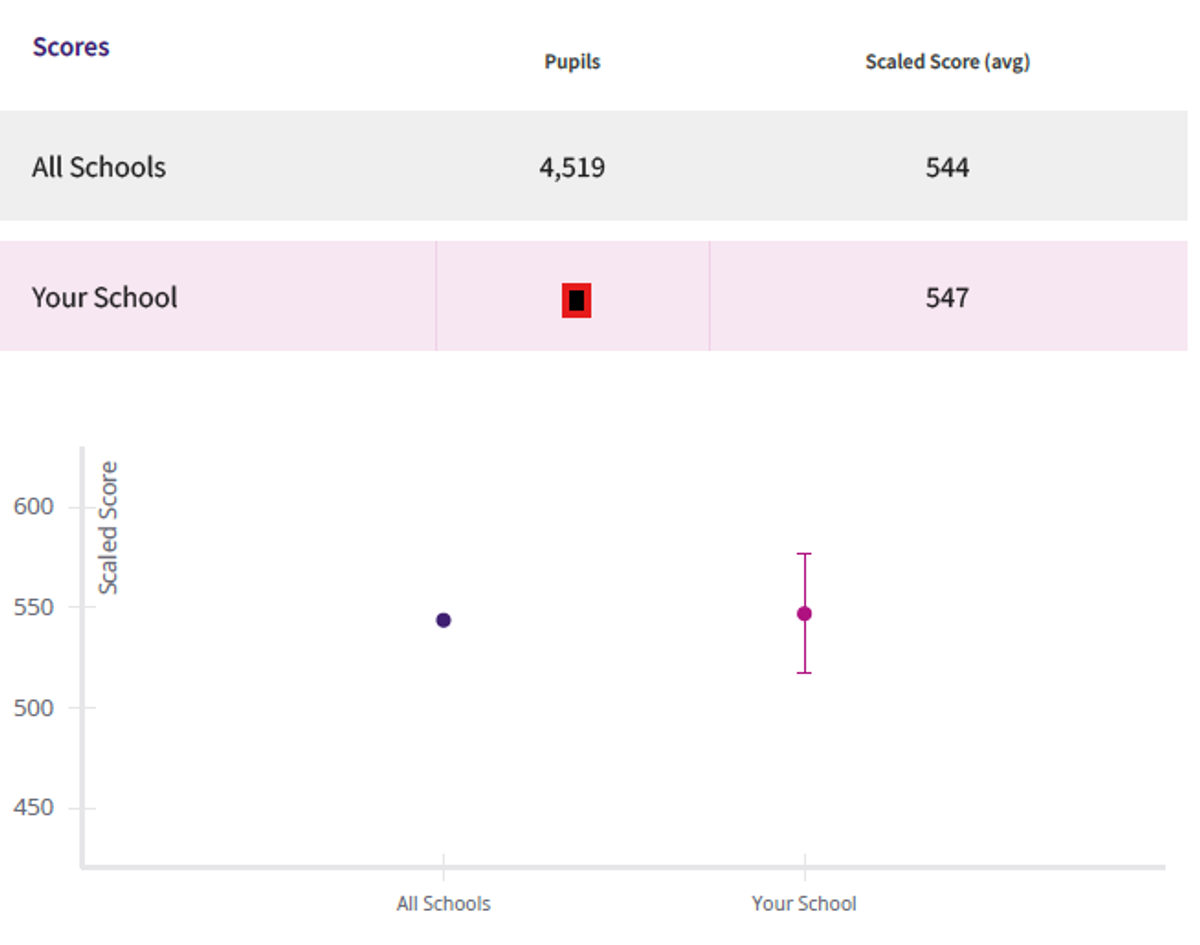The image size is (1200, 945).
Task: Click the All Schools x-axis category label
Action: pos(444,904)
